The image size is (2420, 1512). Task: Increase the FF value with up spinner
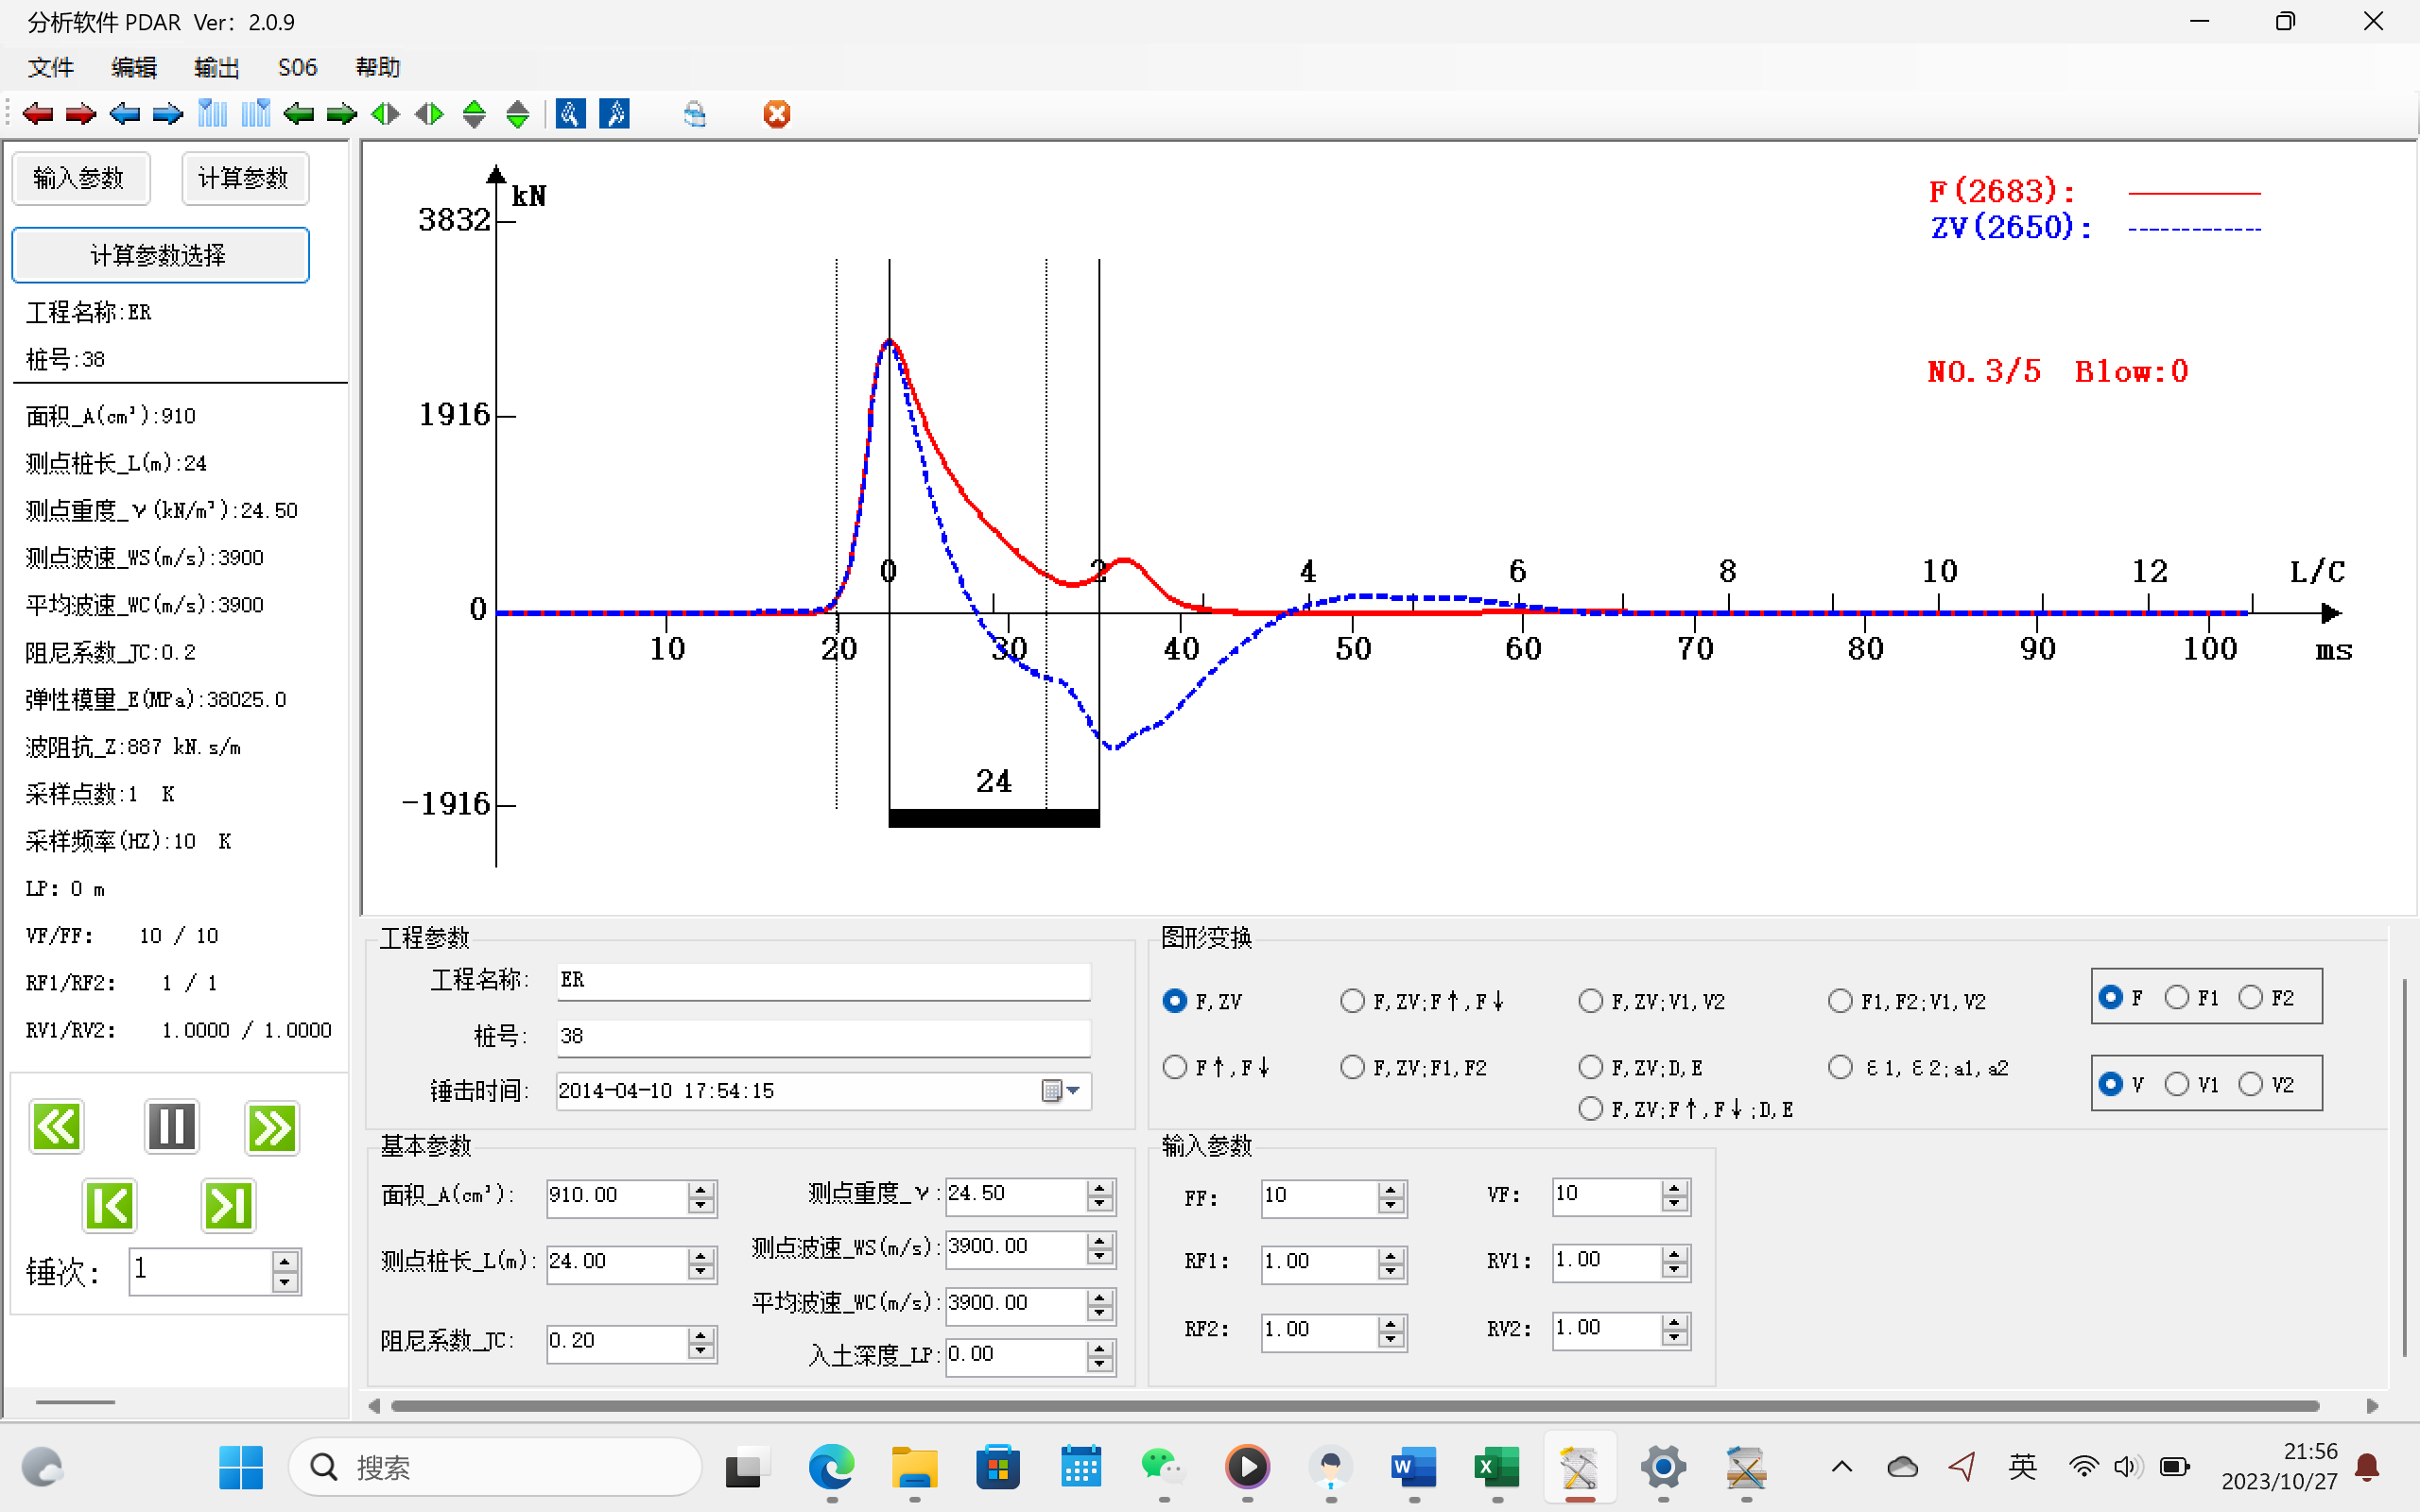[1391, 1189]
